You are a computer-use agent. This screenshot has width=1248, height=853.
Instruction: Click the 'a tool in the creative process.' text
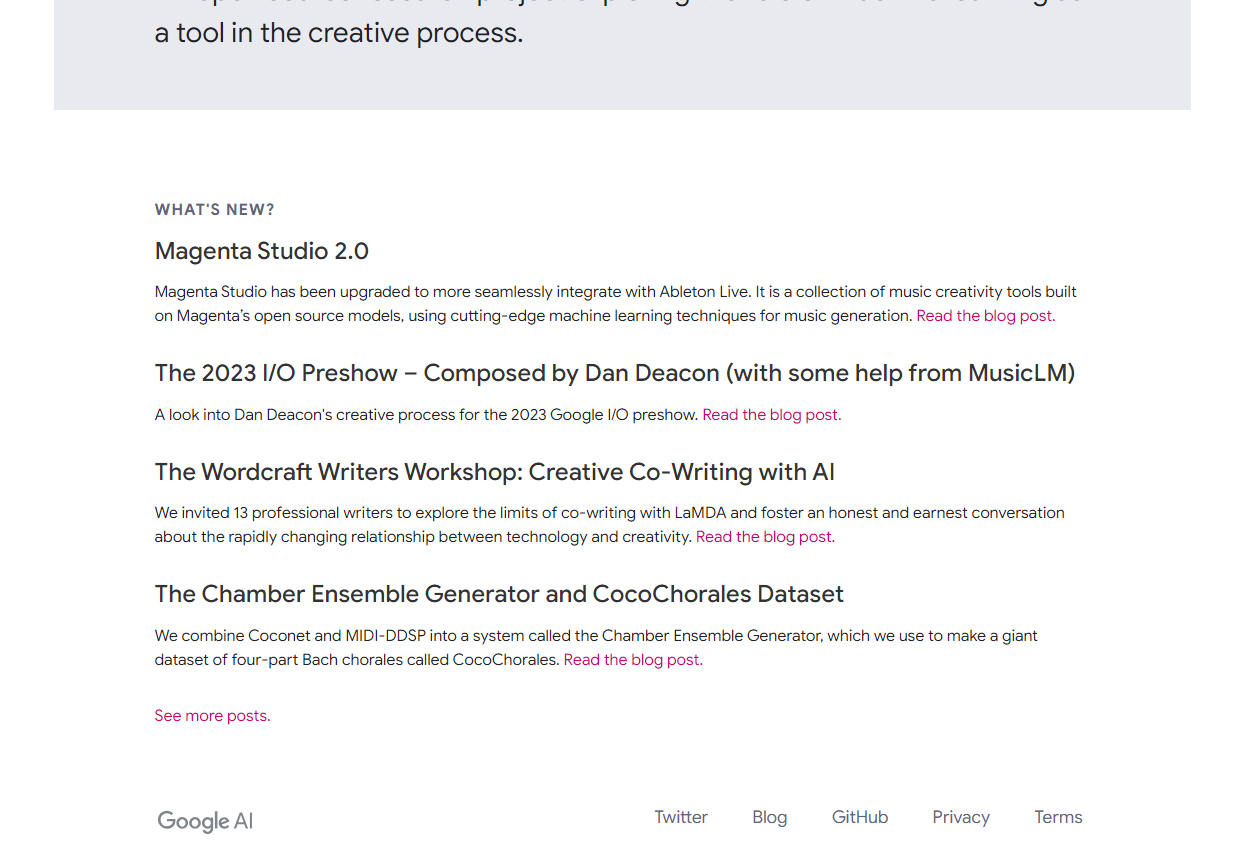tap(339, 33)
